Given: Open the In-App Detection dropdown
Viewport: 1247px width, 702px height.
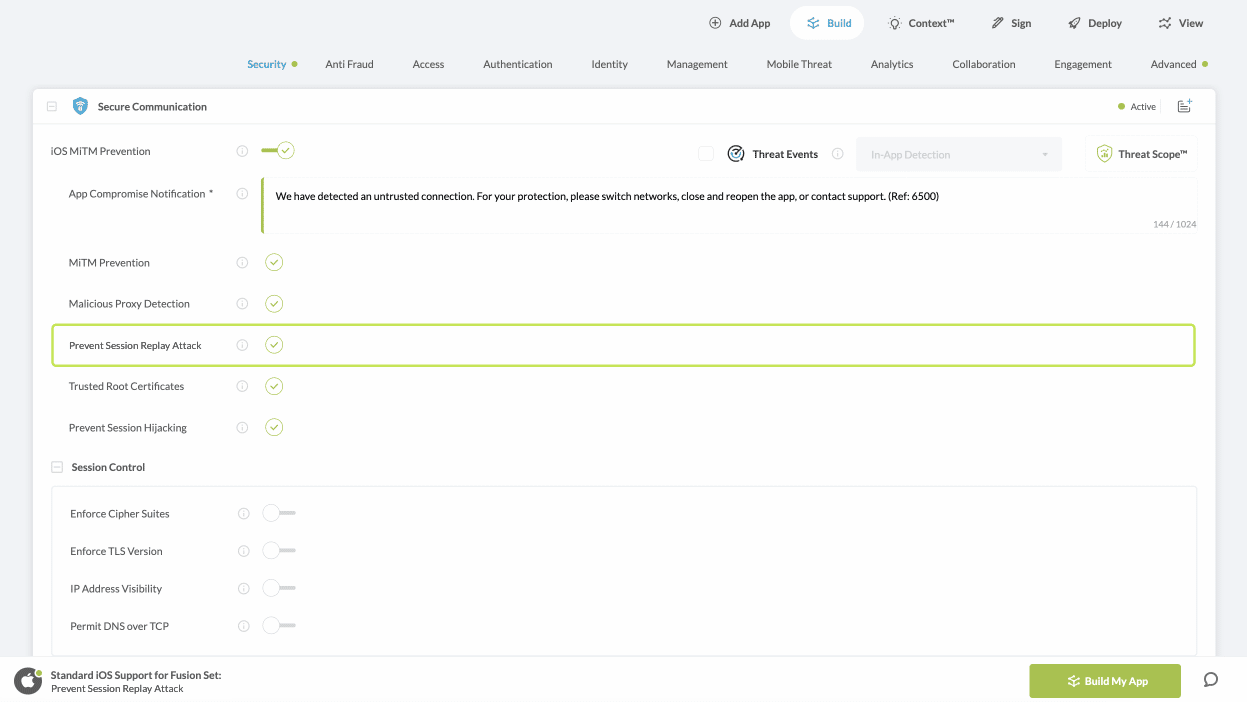Looking at the screenshot, I should tap(959, 155).
